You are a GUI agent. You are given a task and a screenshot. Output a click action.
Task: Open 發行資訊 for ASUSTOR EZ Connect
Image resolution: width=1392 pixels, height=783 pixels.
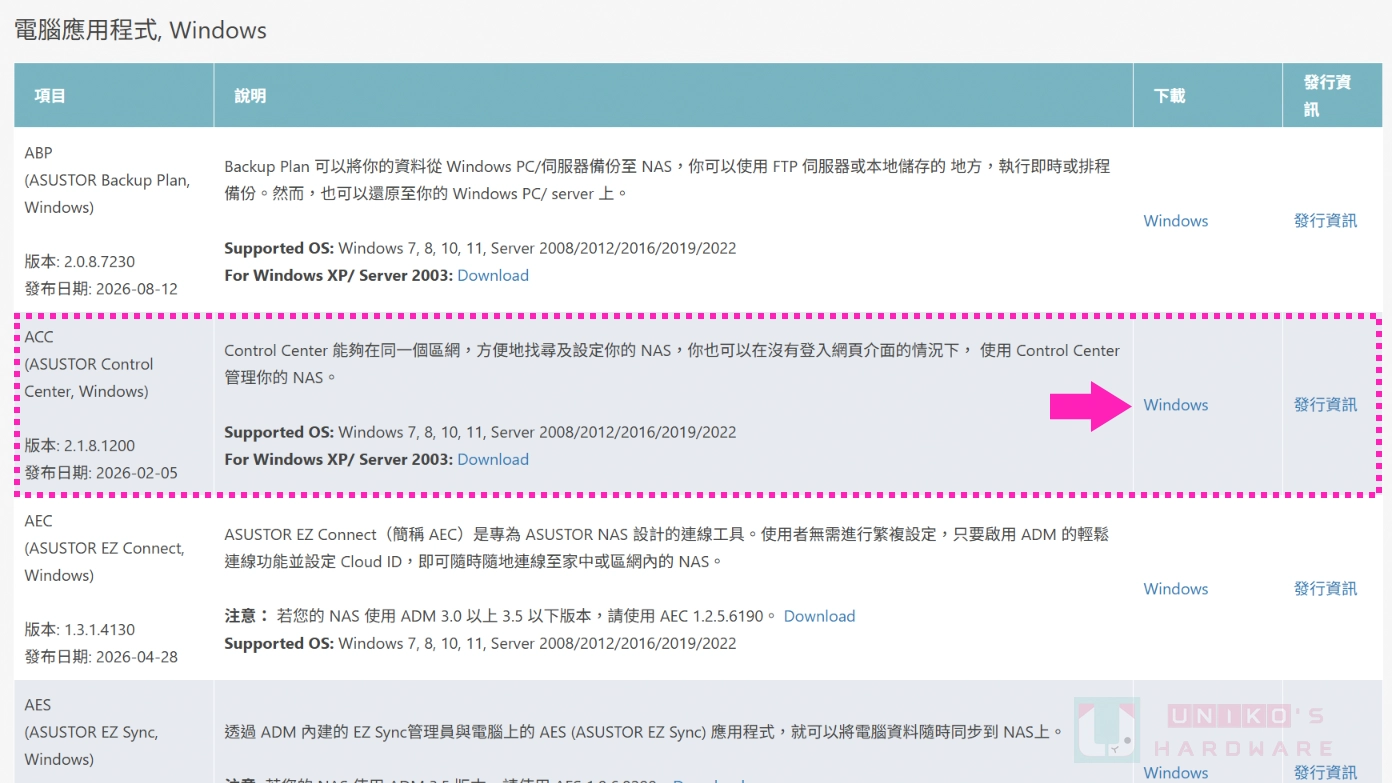click(x=1325, y=589)
